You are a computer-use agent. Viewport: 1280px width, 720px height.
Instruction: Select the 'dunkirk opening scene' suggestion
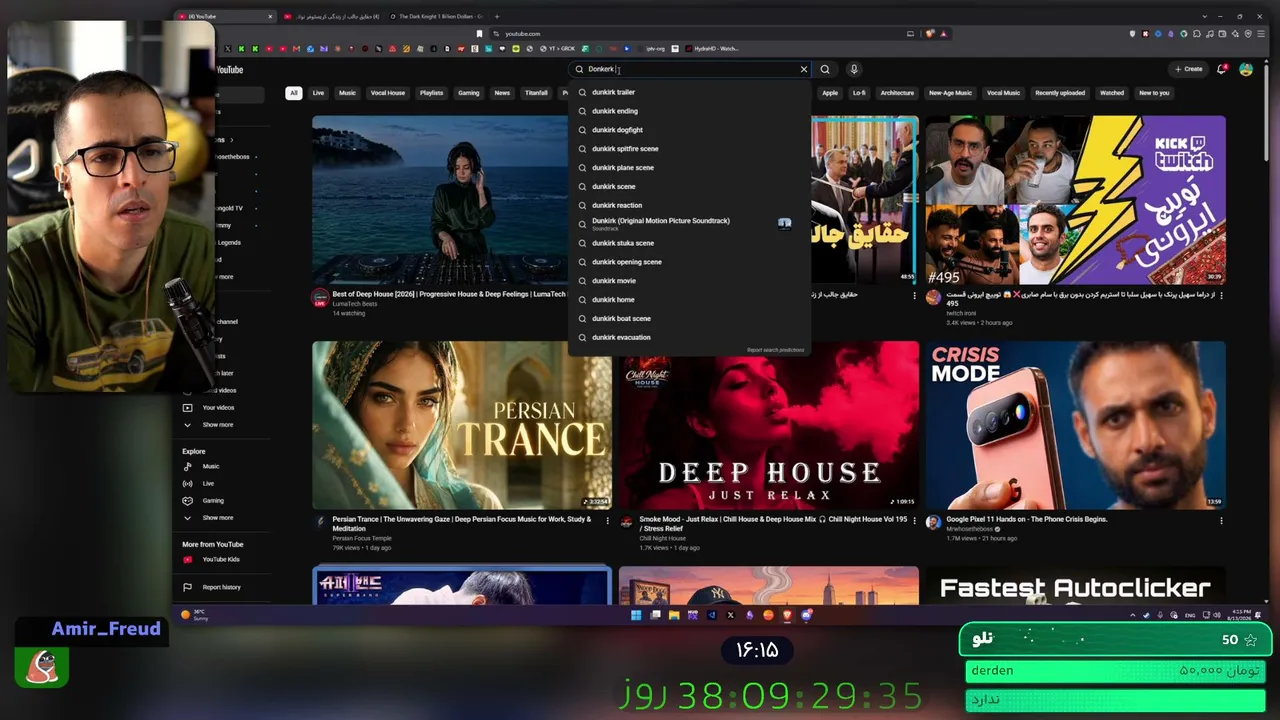point(689,262)
